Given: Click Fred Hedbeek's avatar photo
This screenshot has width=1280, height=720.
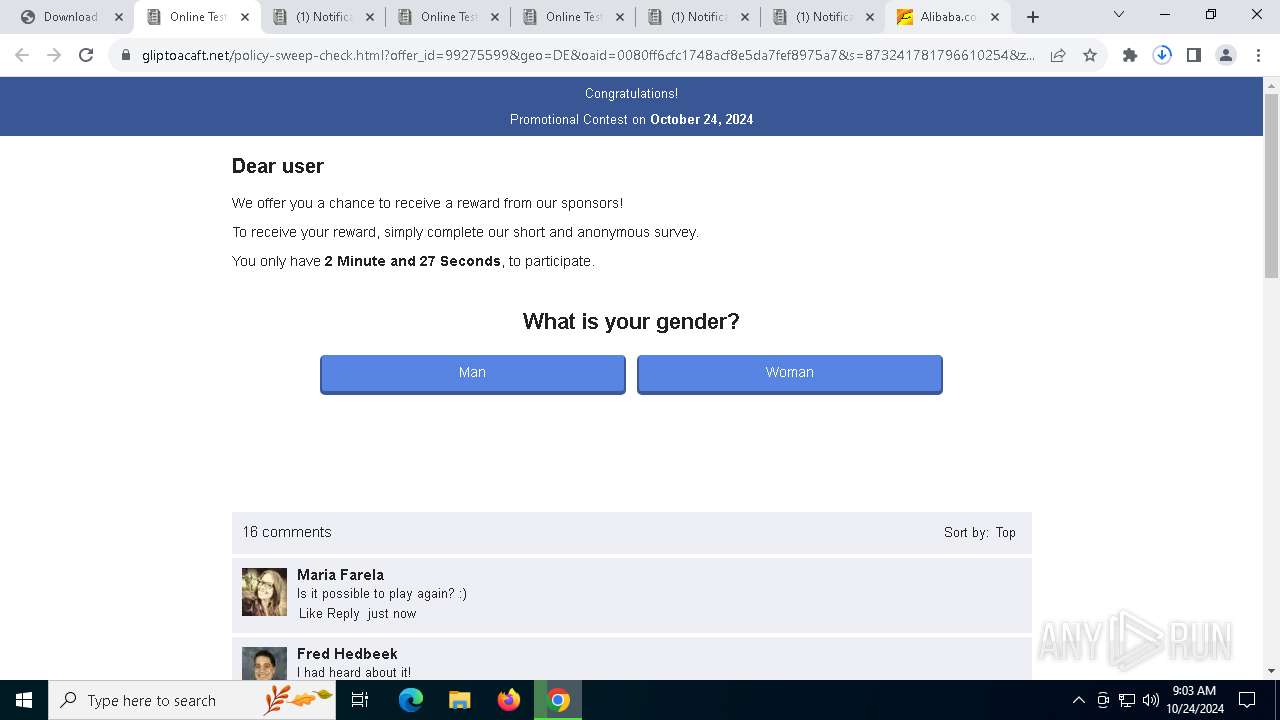Looking at the screenshot, I should point(264,664).
